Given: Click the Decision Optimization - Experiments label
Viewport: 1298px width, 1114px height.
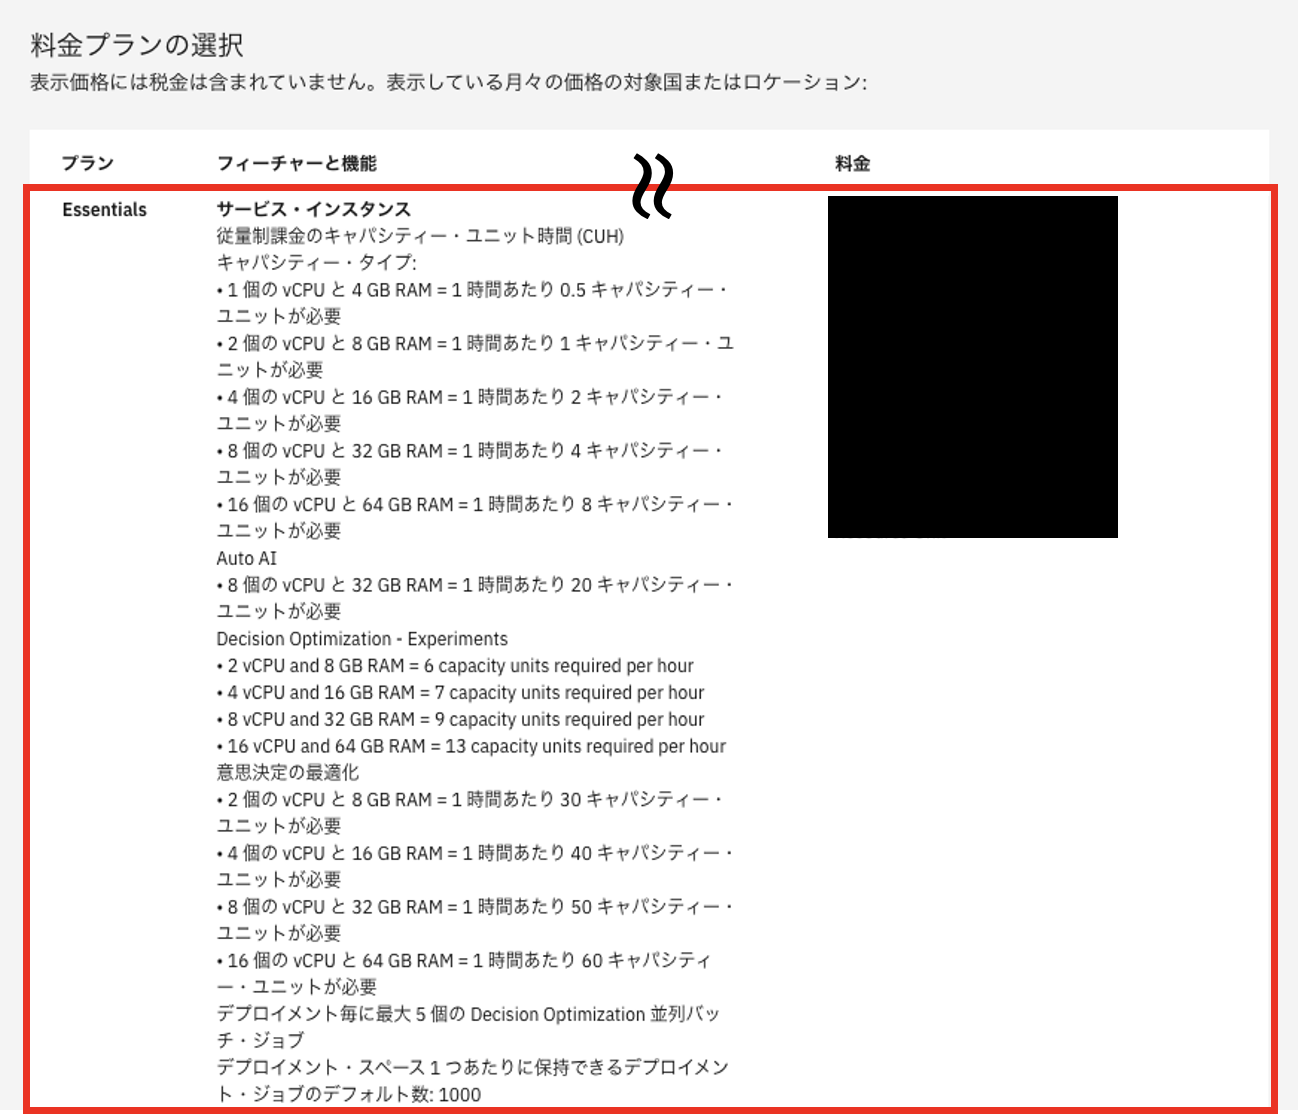Looking at the screenshot, I should [x=362, y=639].
